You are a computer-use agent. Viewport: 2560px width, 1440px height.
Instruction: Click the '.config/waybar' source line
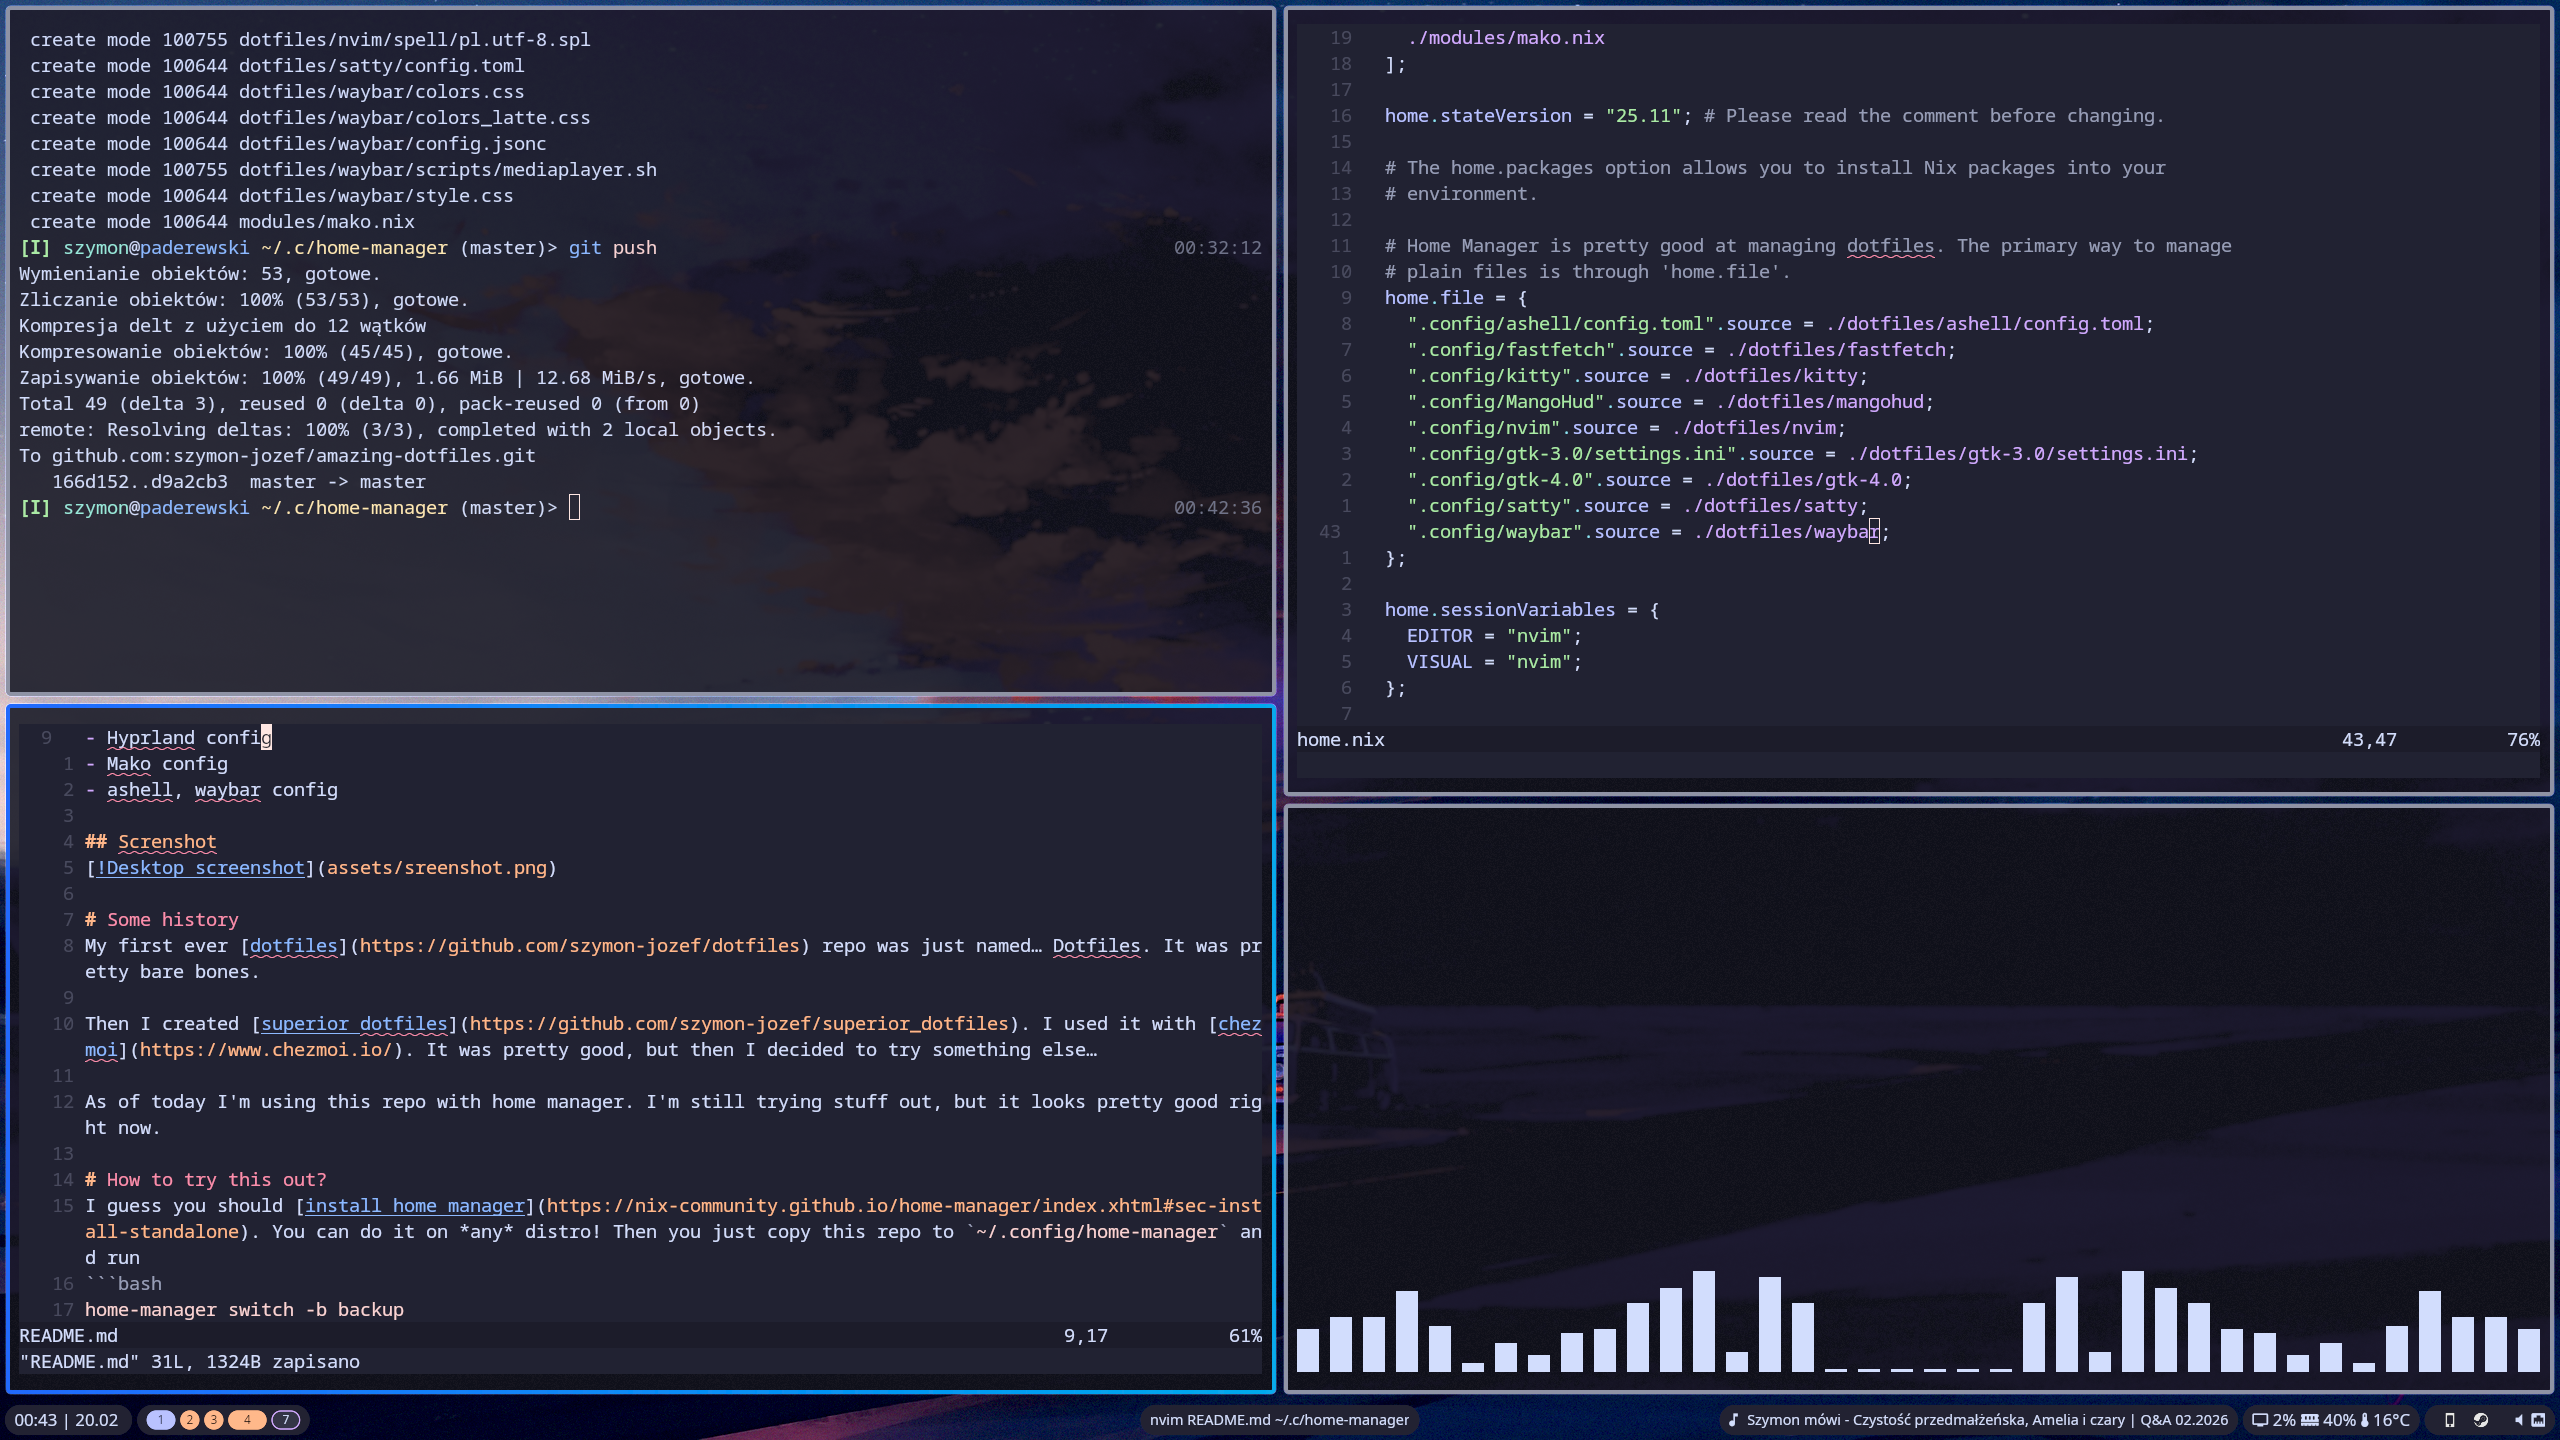(x=1649, y=531)
